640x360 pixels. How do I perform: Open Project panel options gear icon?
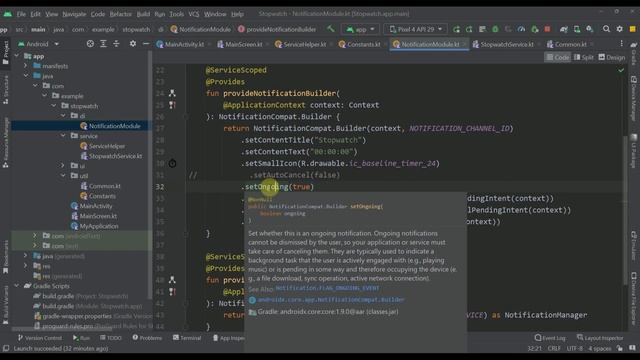tap(133, 44)
